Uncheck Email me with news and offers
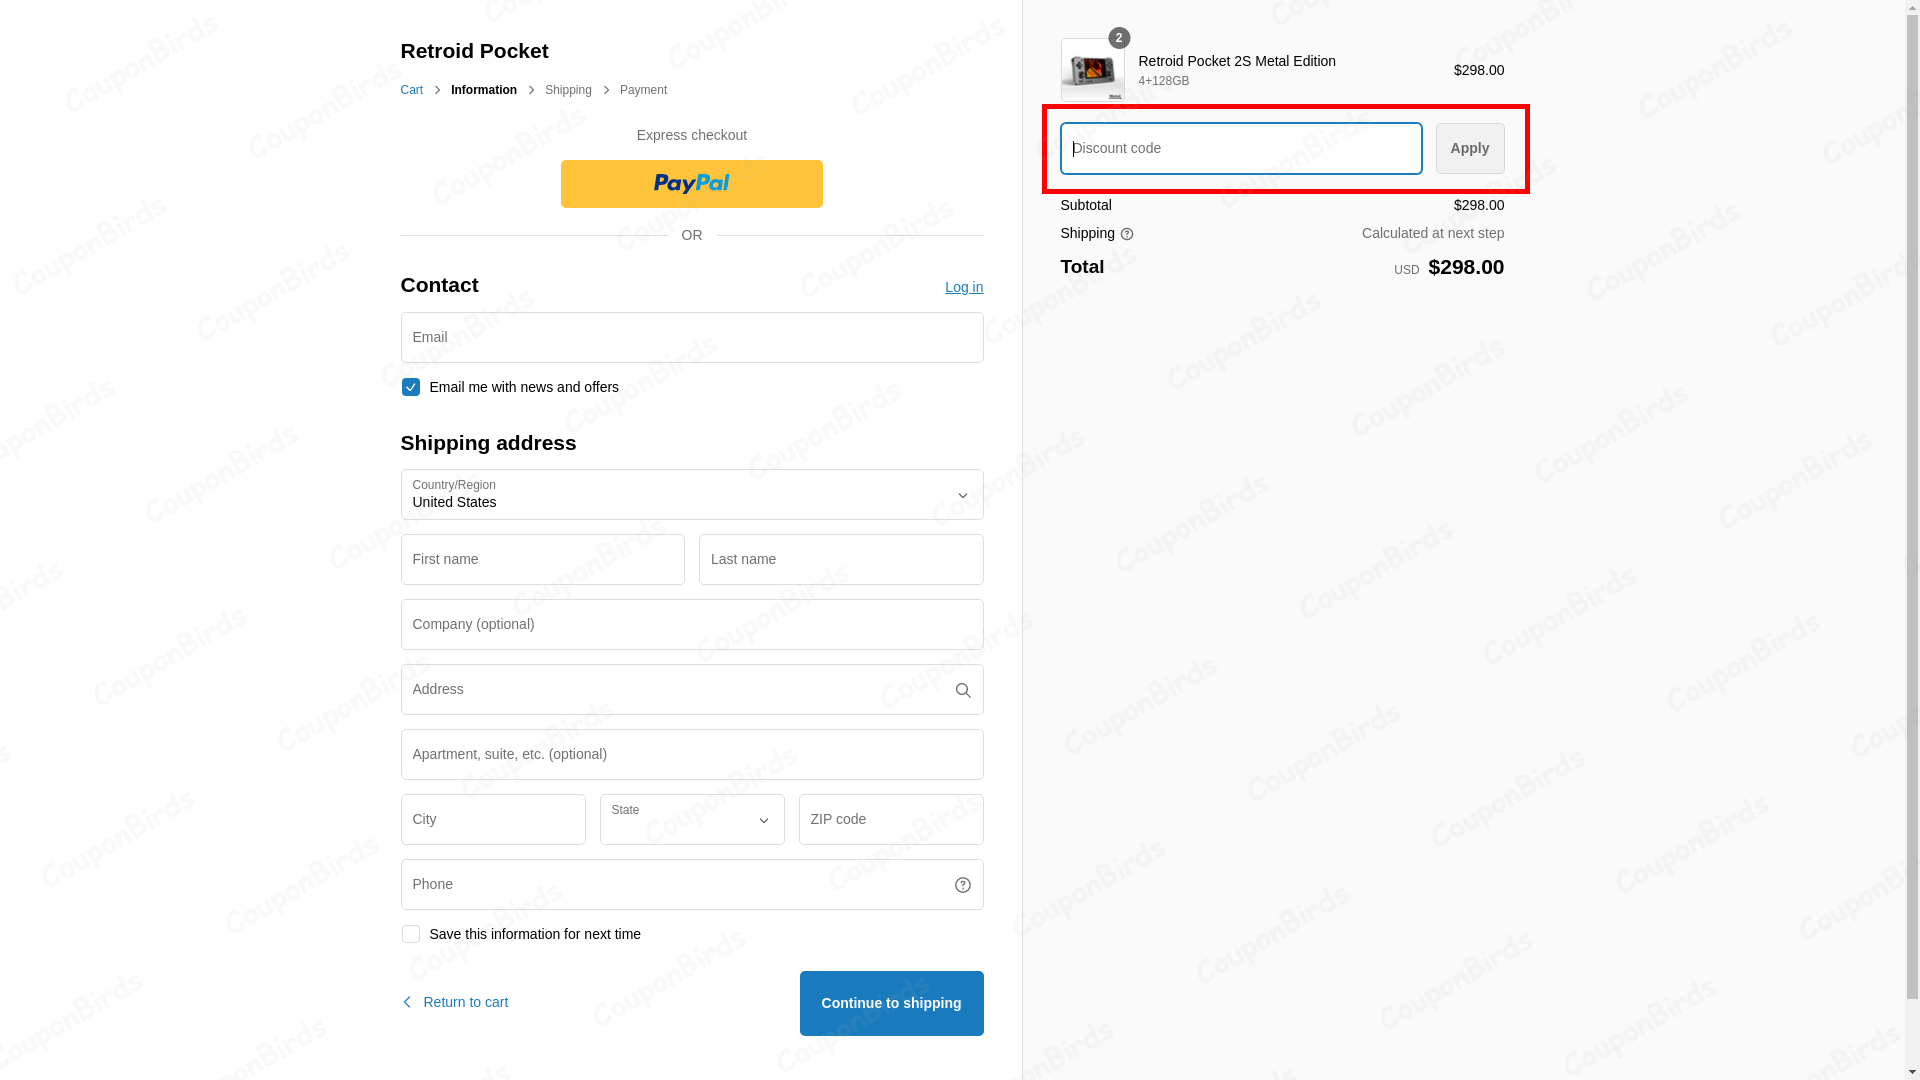Image resolution: width=1920 pixels, height=1080 pixels. click(x=410, y=387)
